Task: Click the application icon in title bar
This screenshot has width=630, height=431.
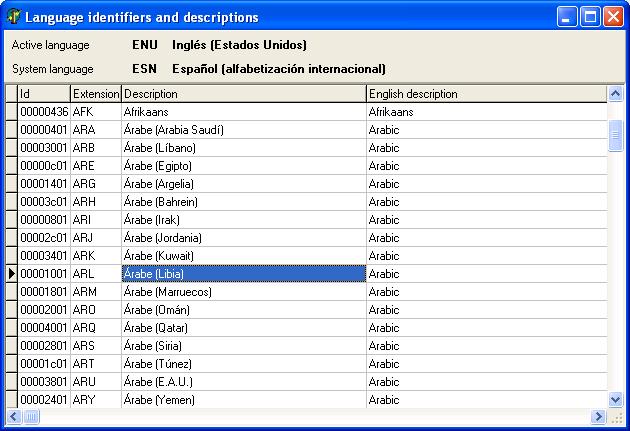Action: pyautogui.click(x=13, y=17)
